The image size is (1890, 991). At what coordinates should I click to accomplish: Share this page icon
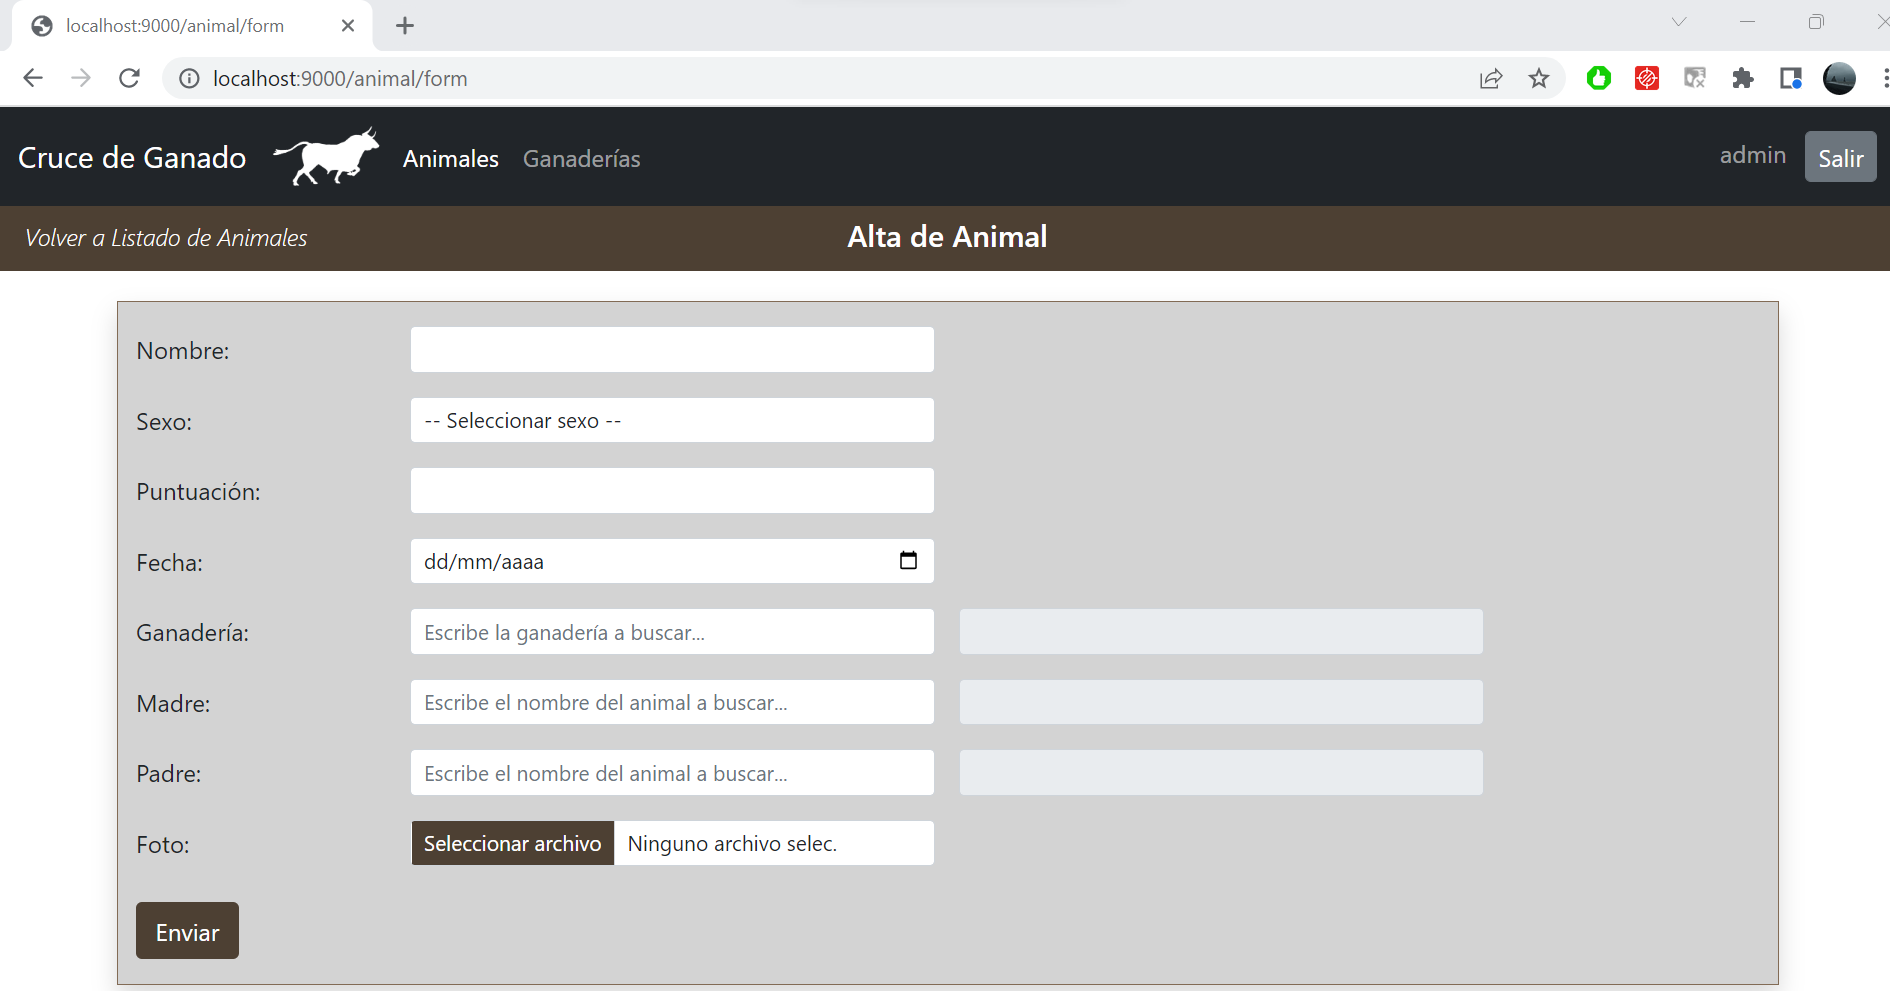tap(1491, 78)
